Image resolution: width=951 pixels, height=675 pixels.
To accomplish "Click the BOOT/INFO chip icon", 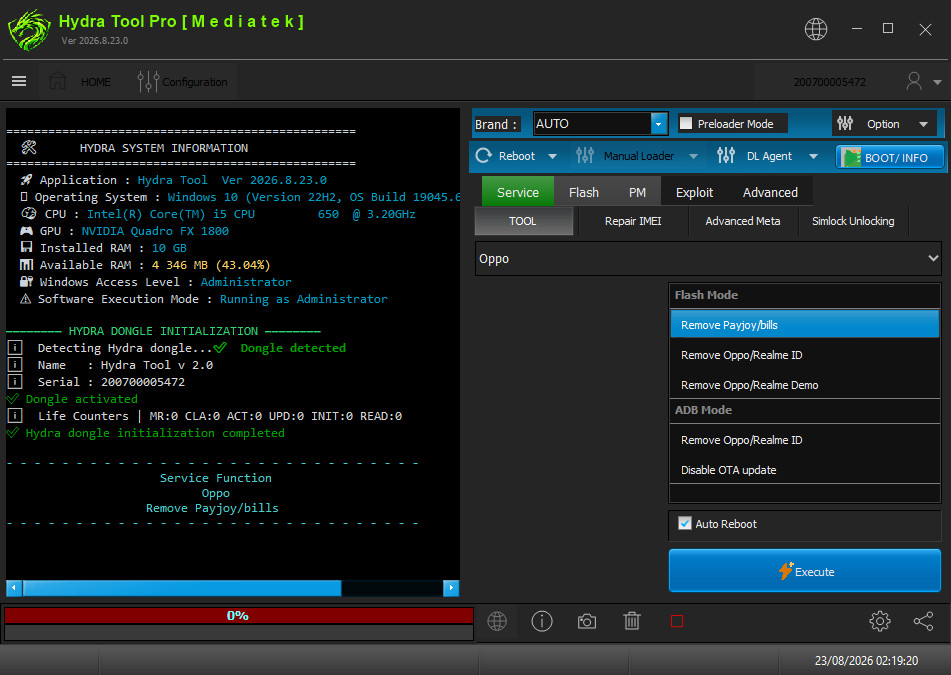I will [851, 158].
